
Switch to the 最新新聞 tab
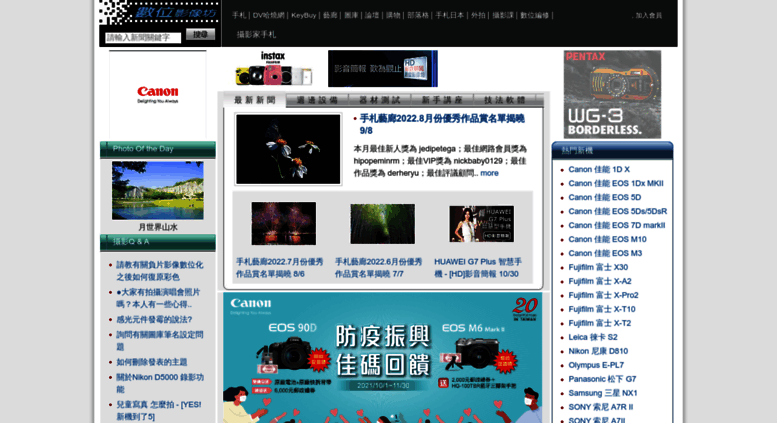[254, 100]
